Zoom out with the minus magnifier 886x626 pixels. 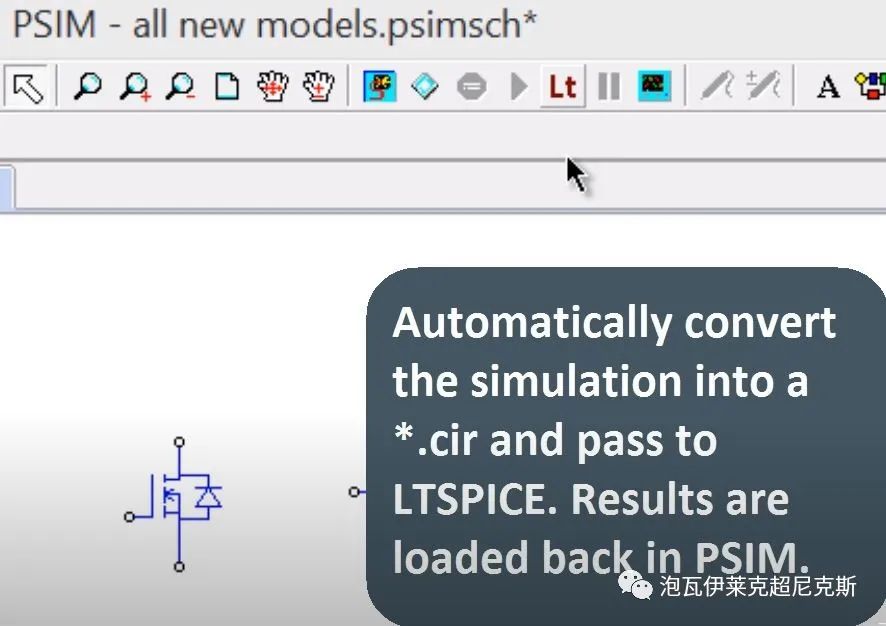[180, 86]
